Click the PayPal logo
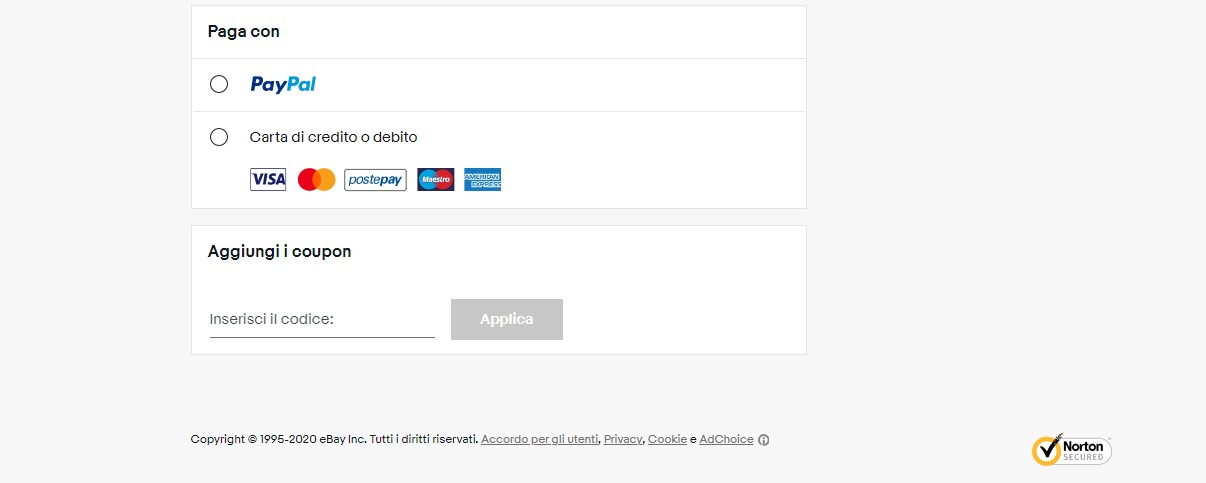 tap(283, 84)
